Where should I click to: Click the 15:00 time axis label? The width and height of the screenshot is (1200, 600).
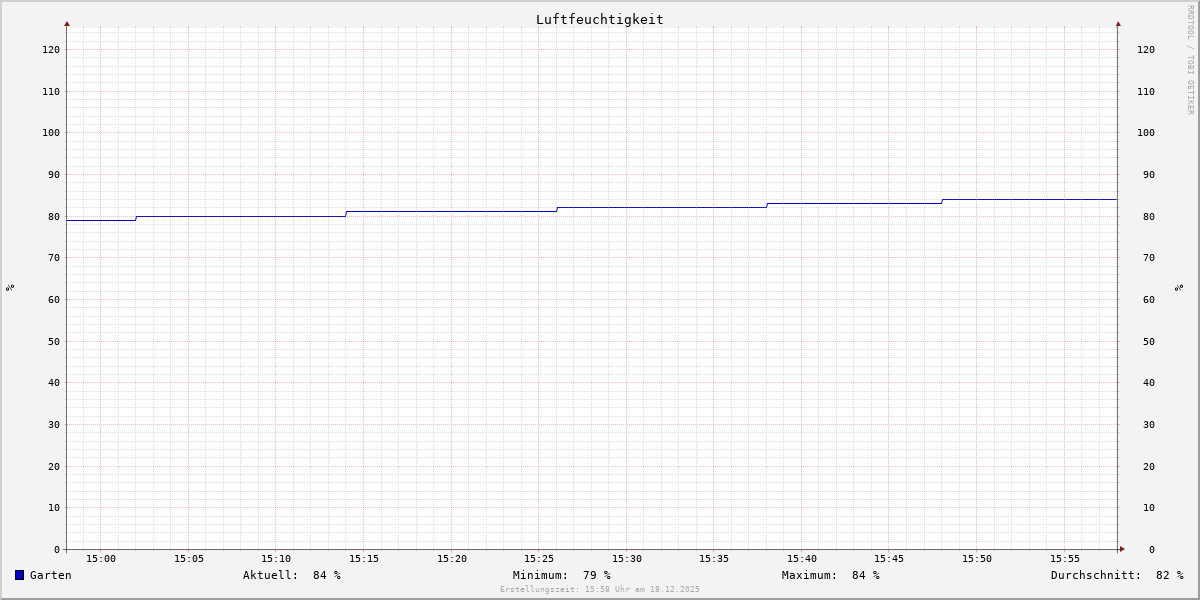click(x=101, y=559)
